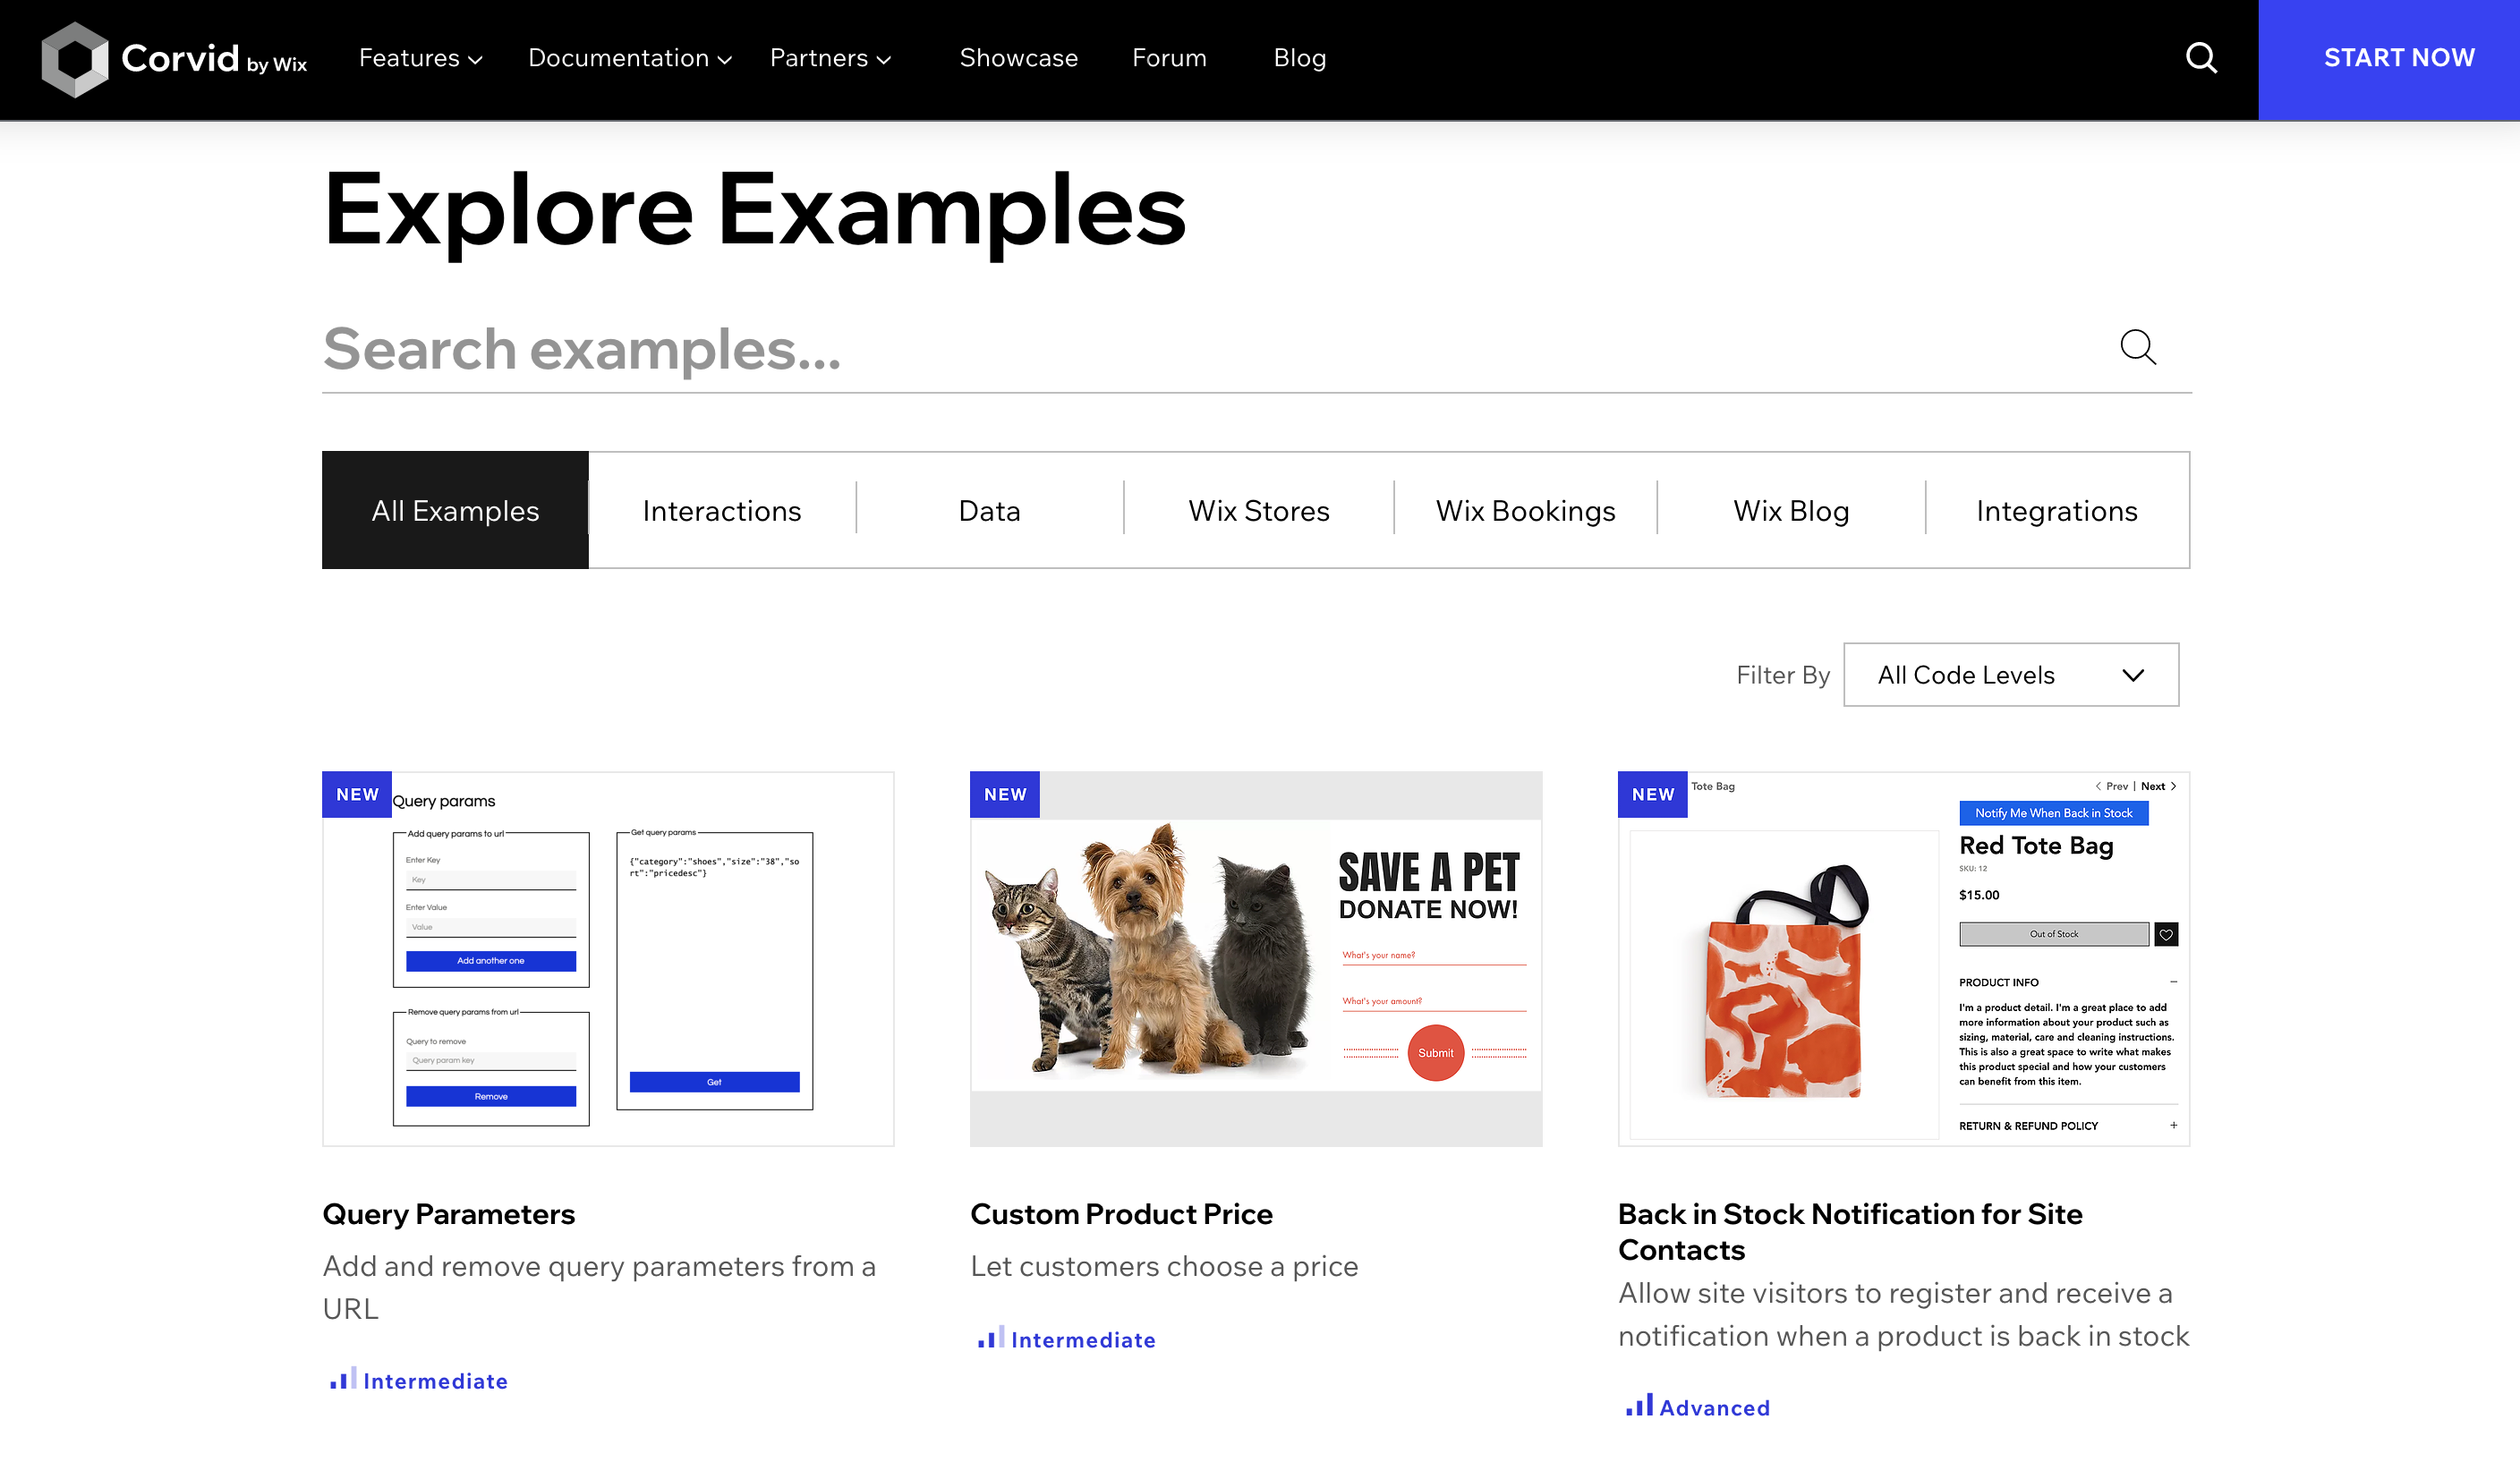Open Back in Stock Notification example title
Viewport: 2520px width, 1462px height.
tap(1850, 1231)
